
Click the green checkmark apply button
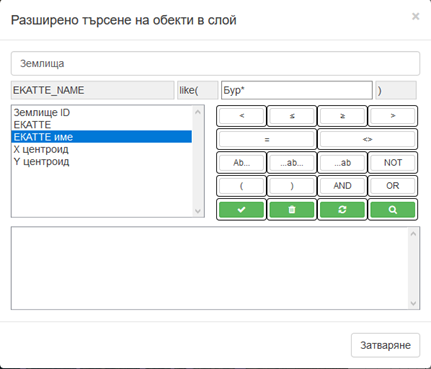coord(241,209)
